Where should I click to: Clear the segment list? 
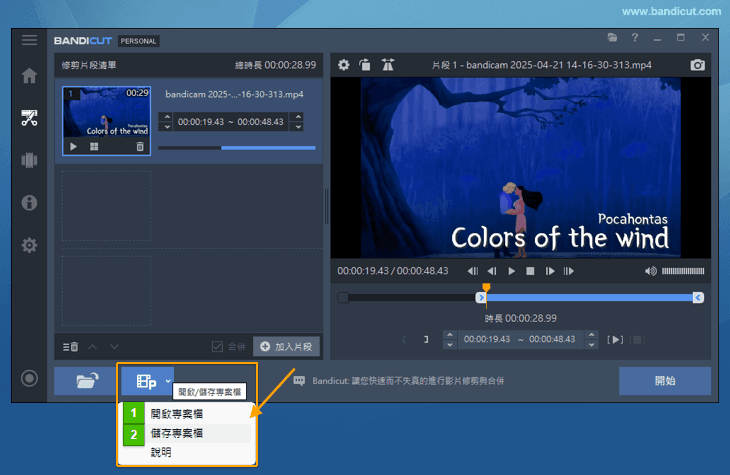point(70,346)
